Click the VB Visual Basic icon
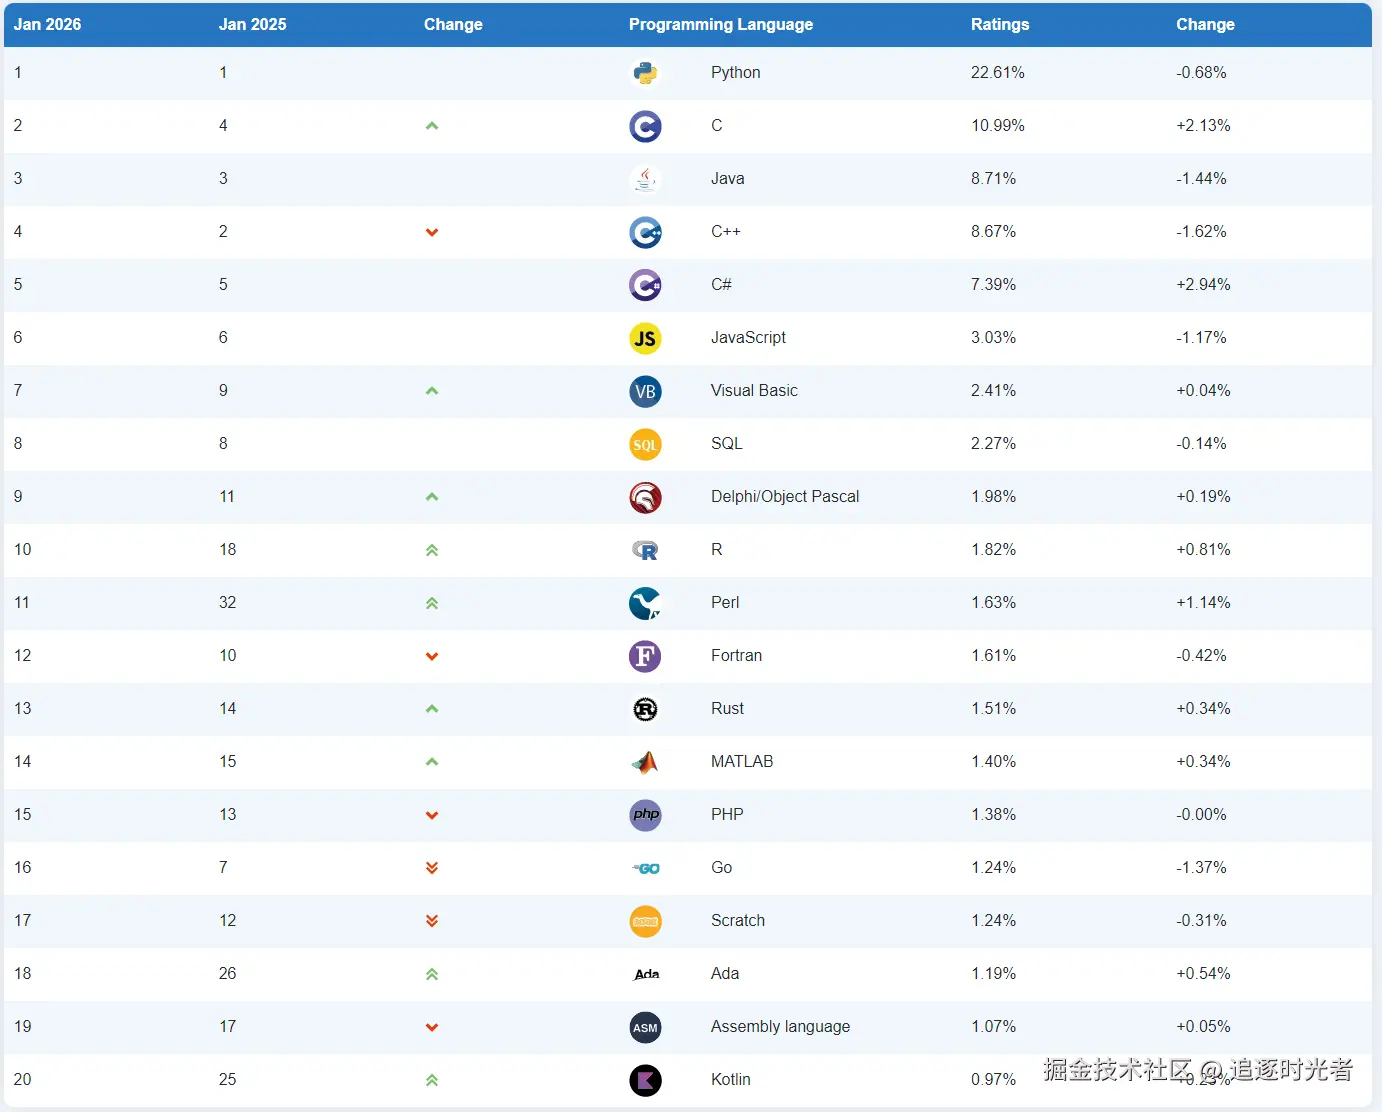Viewport: 1382px width, 1112px height. (x=645, y=391)
